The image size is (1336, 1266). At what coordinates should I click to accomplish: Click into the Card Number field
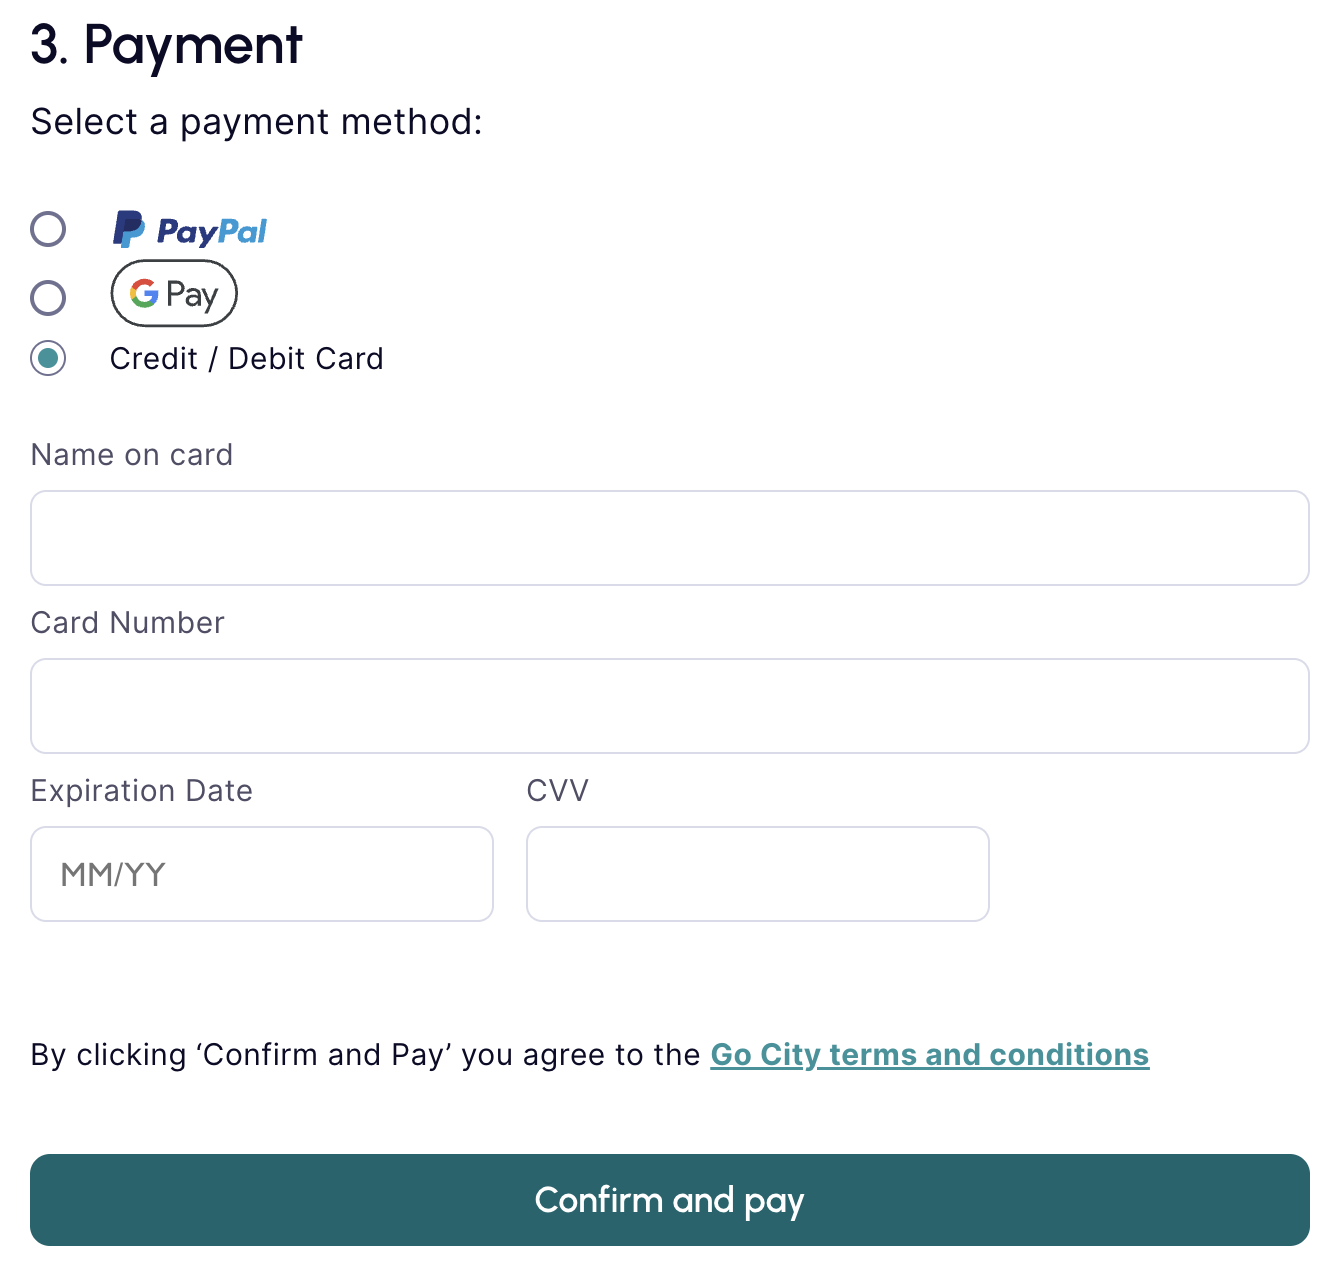pyautogui.click(x=669, y=706)
